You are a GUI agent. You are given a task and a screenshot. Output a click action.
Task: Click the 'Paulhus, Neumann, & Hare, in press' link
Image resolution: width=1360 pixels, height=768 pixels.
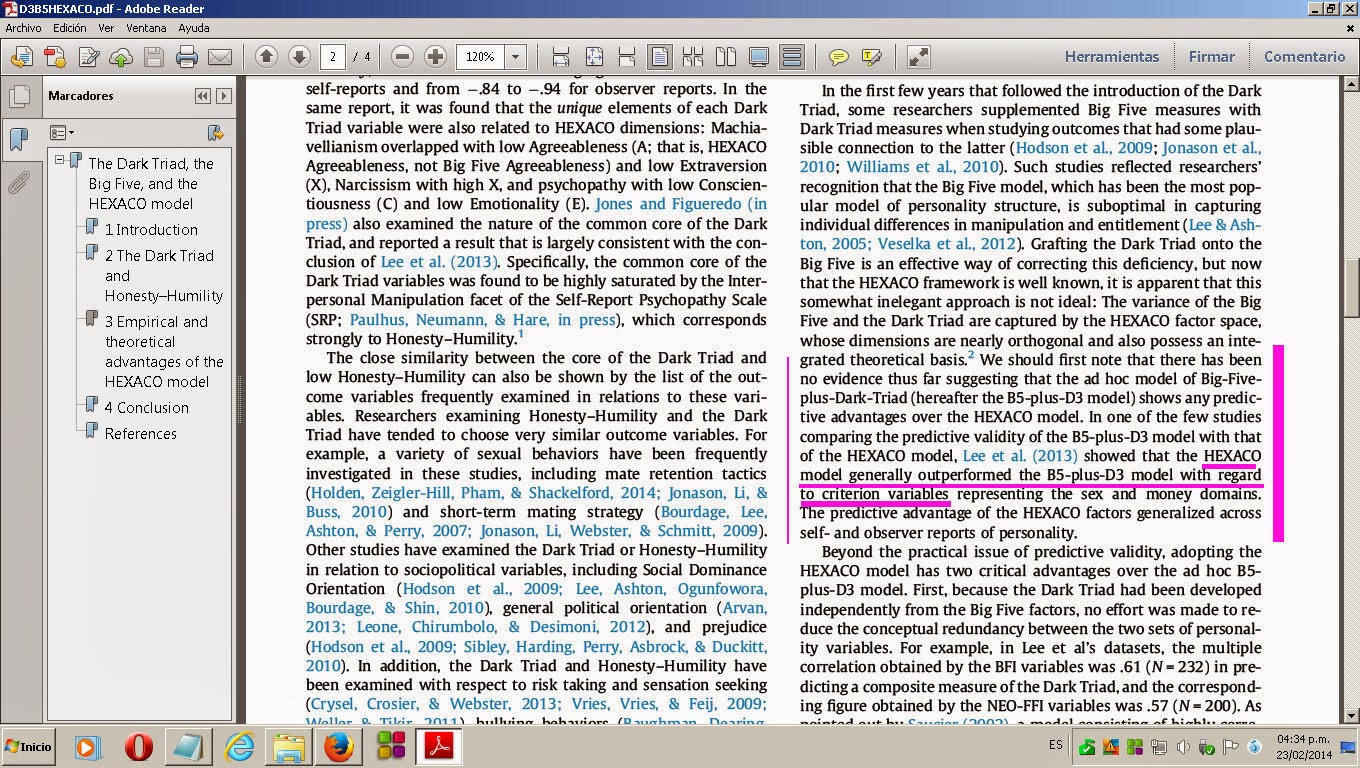click(482, 320)
